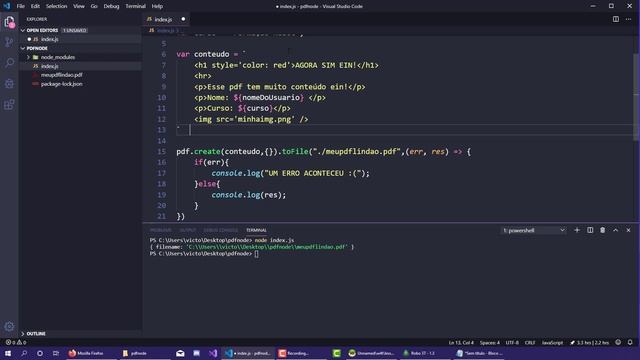Expand the node_modules folder
The image size is (640, 360).
[29, 57]
